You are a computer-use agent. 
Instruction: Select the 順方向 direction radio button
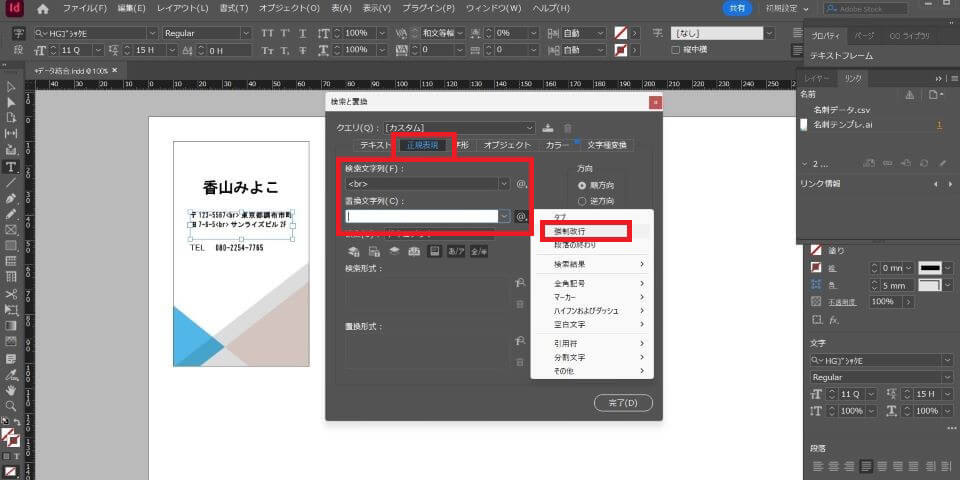582,186
